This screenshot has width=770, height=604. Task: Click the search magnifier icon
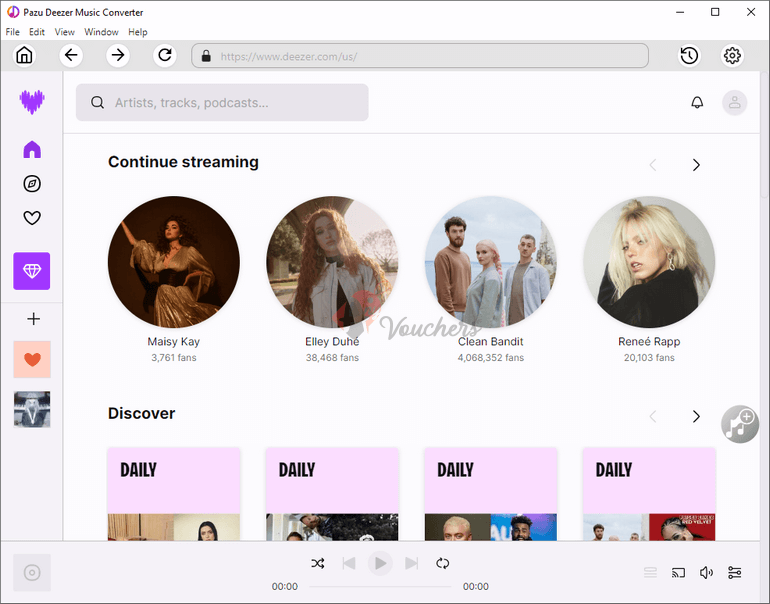(97, 102)
